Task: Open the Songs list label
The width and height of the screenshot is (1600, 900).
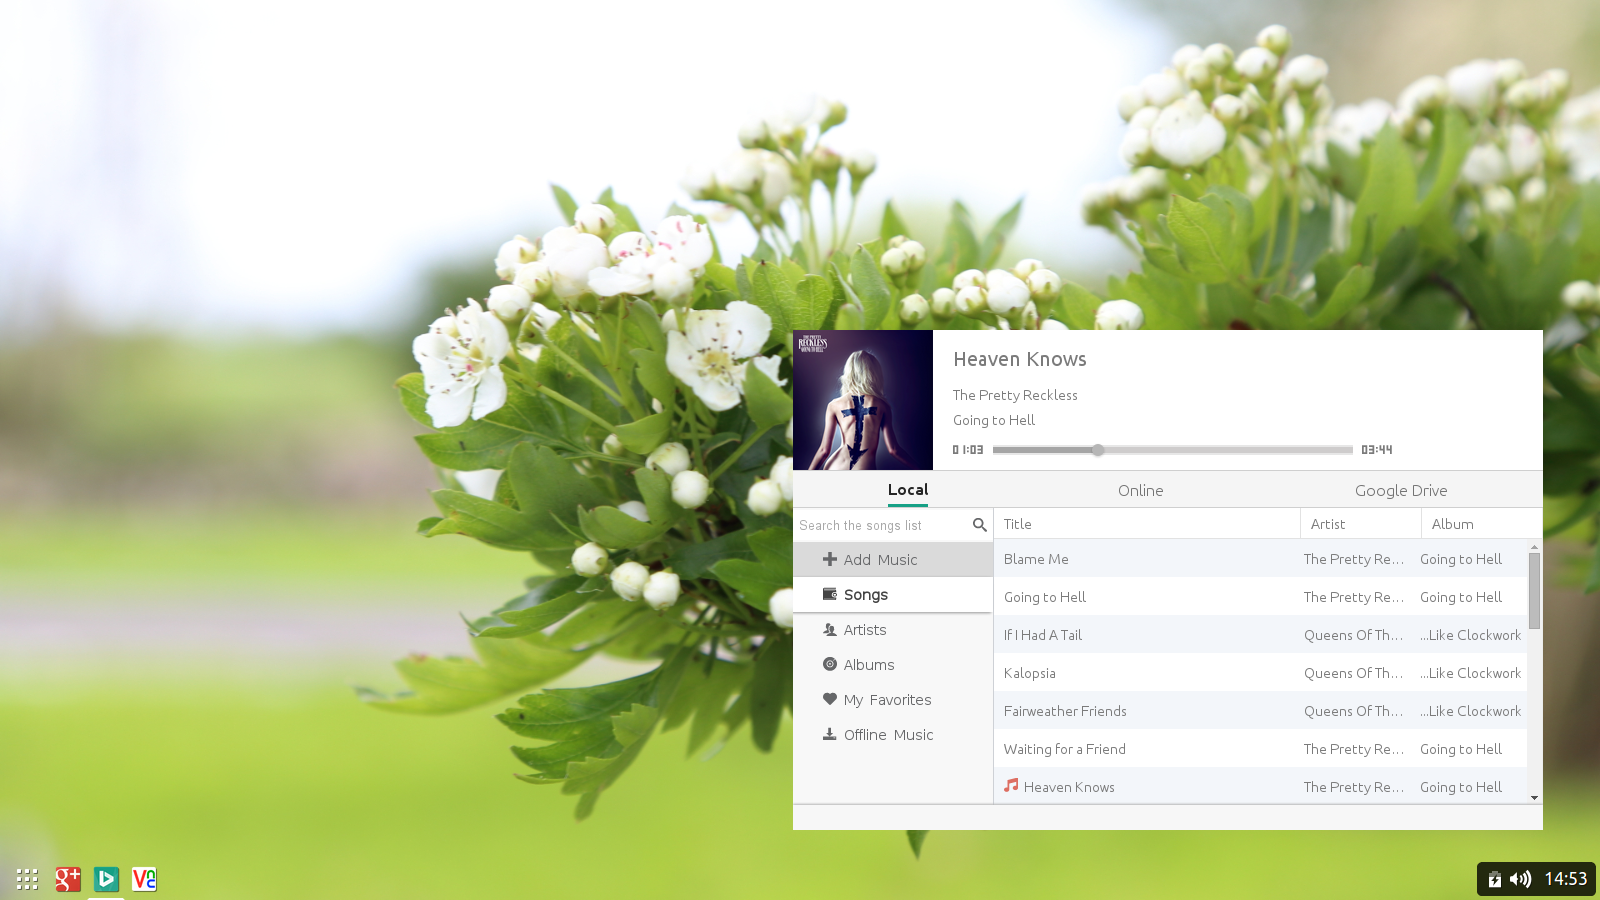Action: pyautogui.click(x=866, y=595)
